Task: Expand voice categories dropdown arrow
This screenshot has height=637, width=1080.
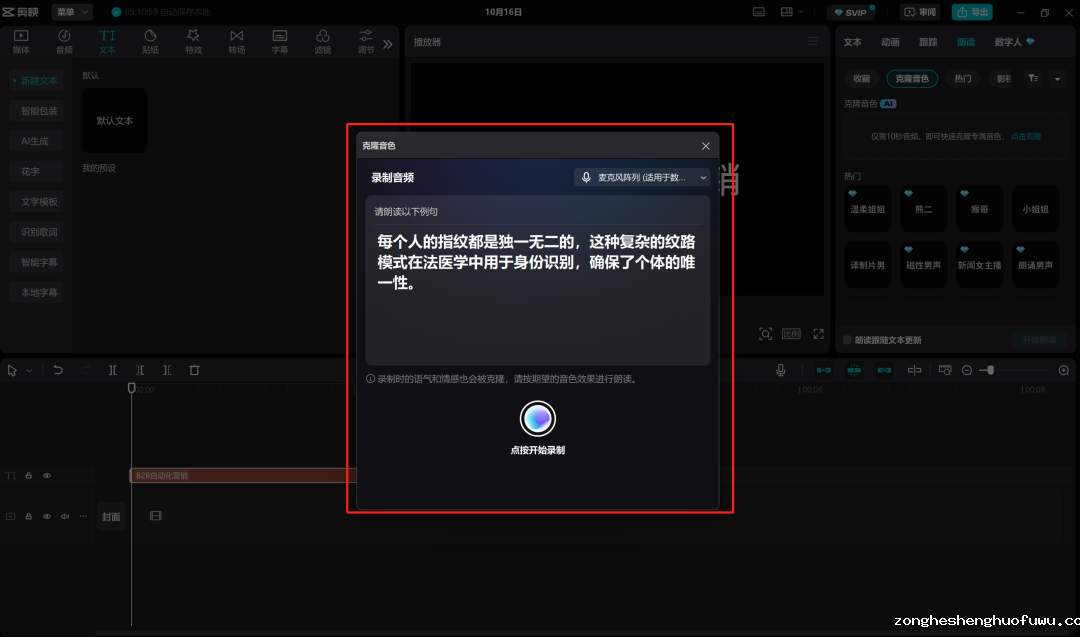Action: (1057, 79)
